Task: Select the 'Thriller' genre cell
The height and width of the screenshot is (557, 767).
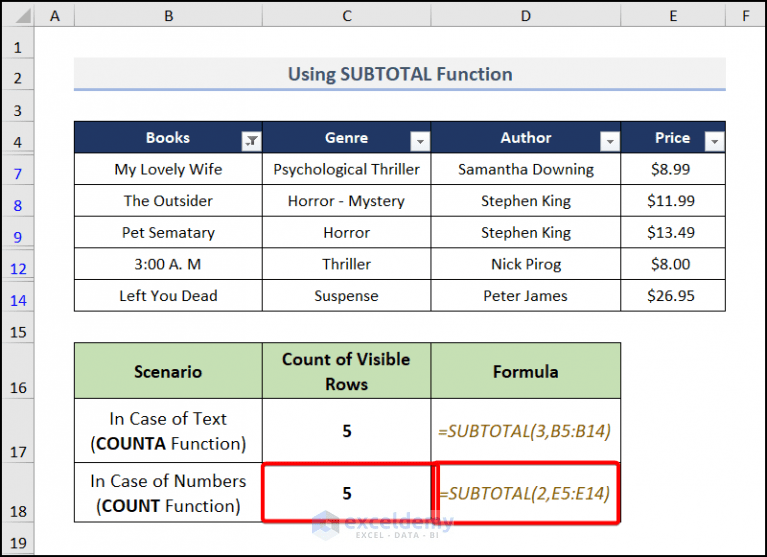Action: tap(346, 264)
